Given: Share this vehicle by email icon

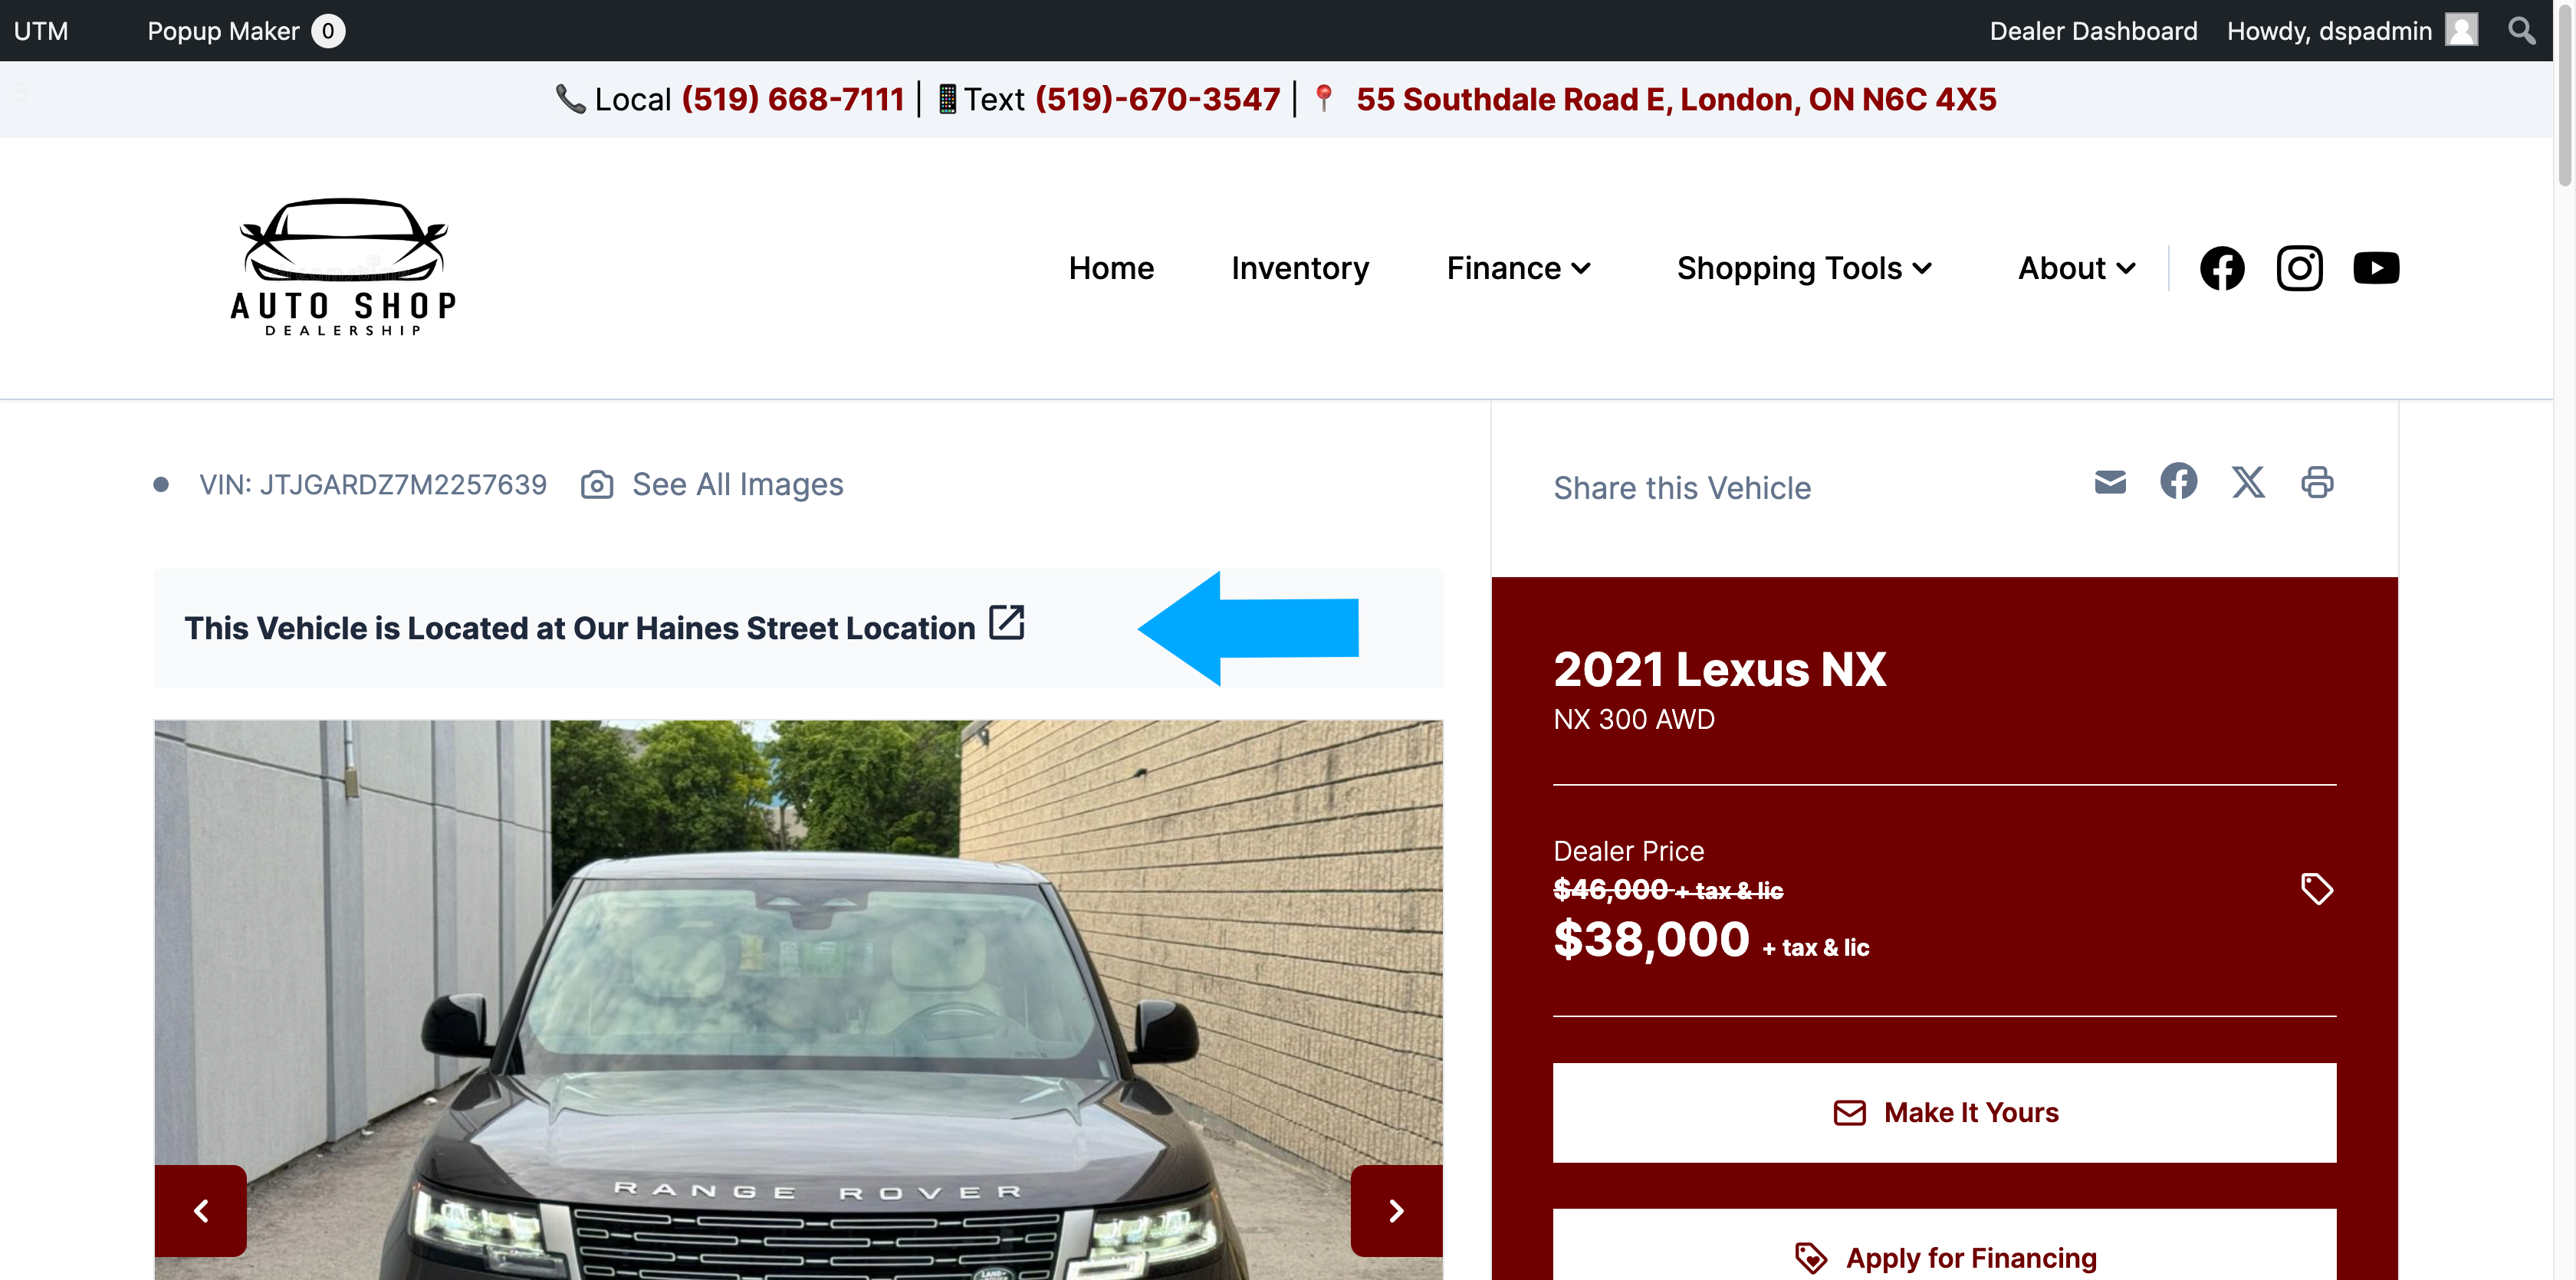Looking at the screenshot, I should tap(2110, 483).
